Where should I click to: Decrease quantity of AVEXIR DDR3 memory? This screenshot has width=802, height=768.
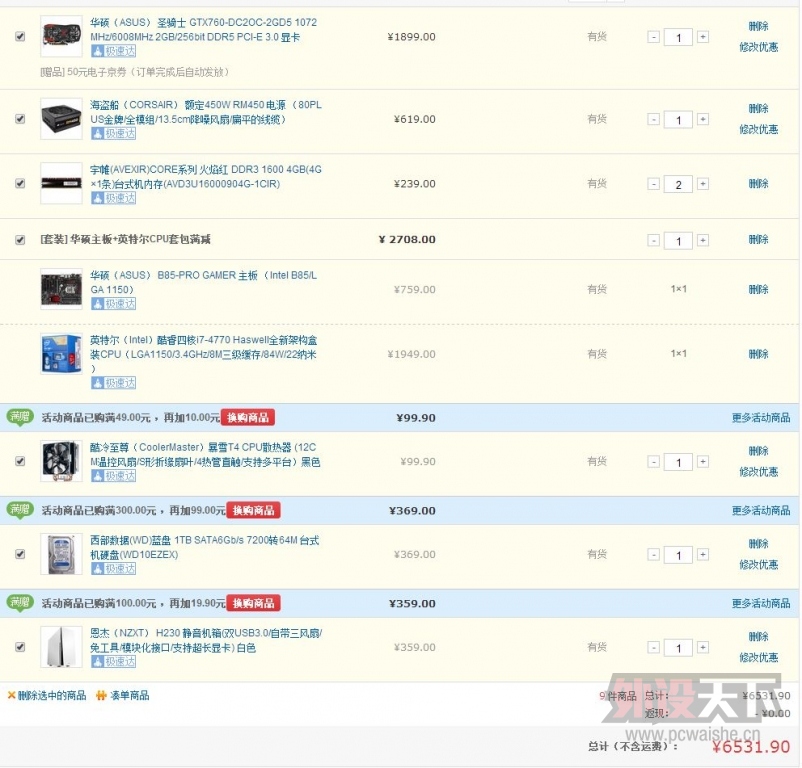(653, 184)
